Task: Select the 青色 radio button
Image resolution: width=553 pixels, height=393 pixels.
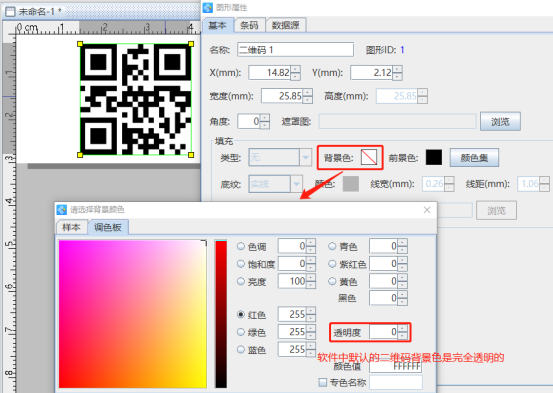Action: tap(332, 246)
